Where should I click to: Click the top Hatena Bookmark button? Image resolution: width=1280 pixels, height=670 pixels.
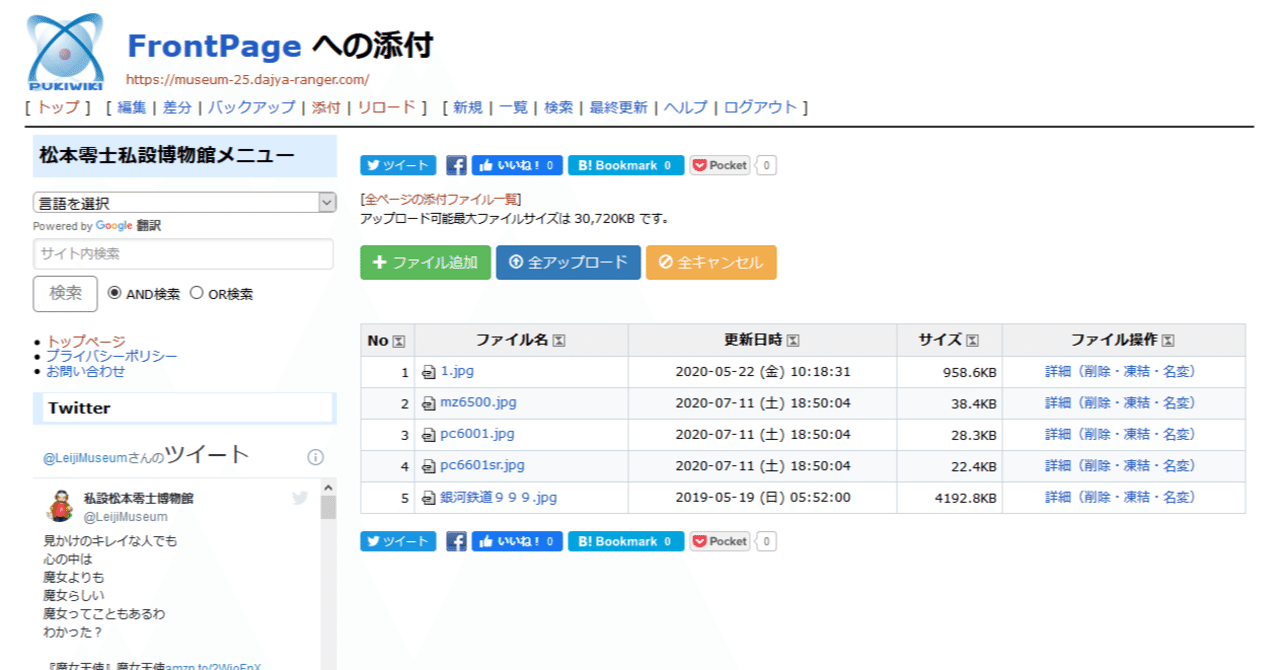point(626,166)
